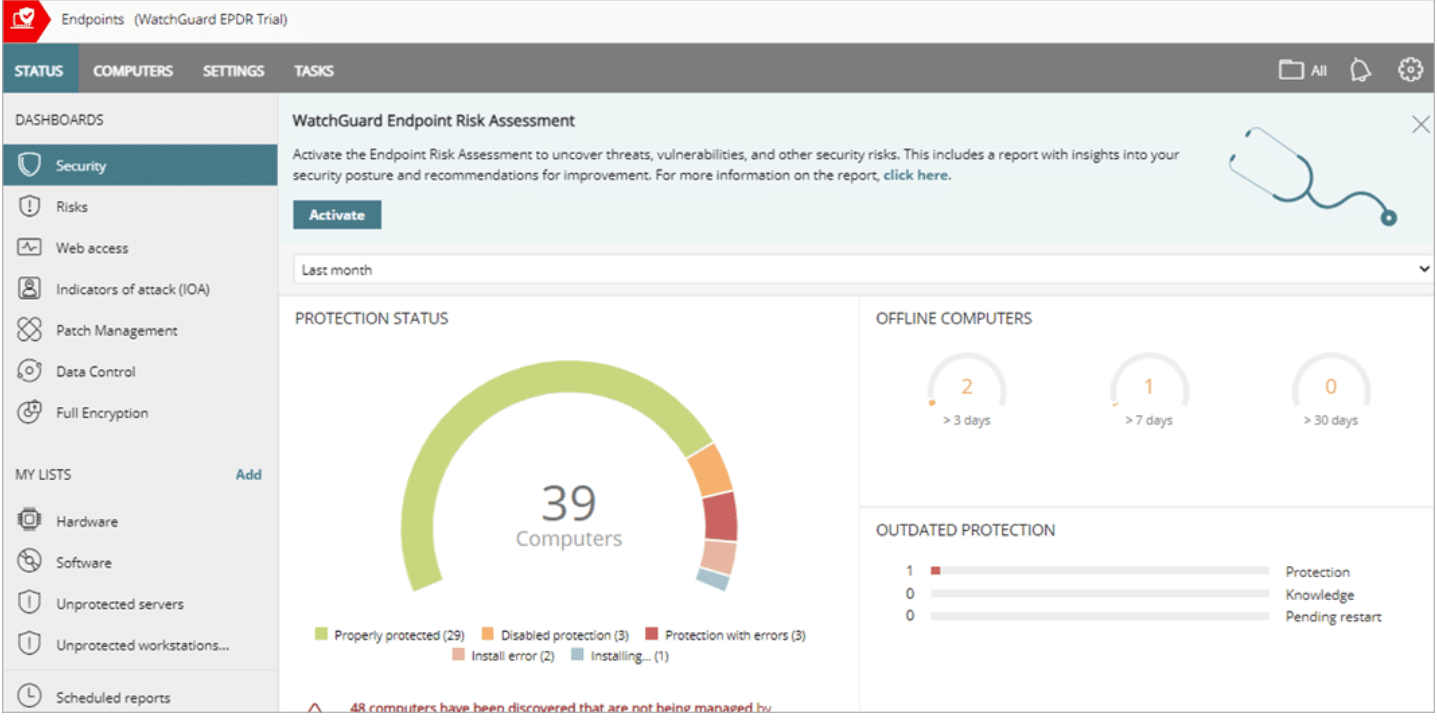Viewport: 1437px width, 721px height.
Task: Switch to the STATUS tab
Action: point(39,71)
